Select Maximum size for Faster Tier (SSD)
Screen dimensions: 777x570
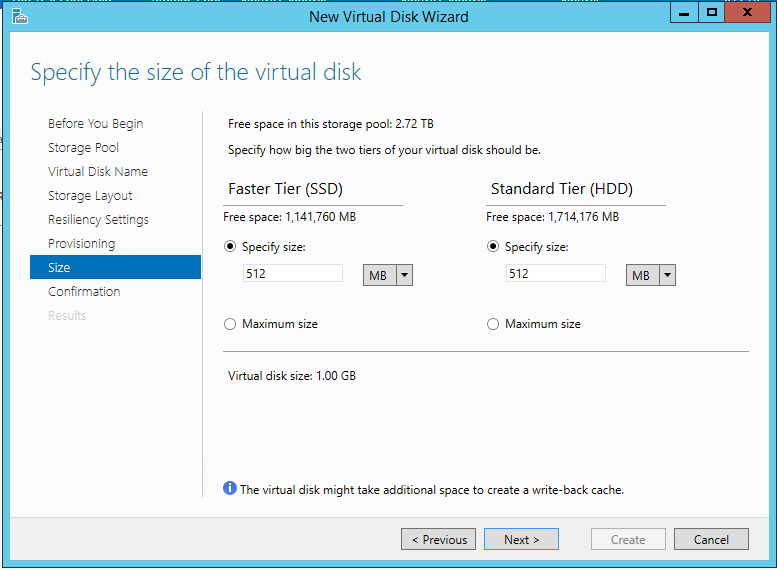pyautogui.click(x=230, y=324)
